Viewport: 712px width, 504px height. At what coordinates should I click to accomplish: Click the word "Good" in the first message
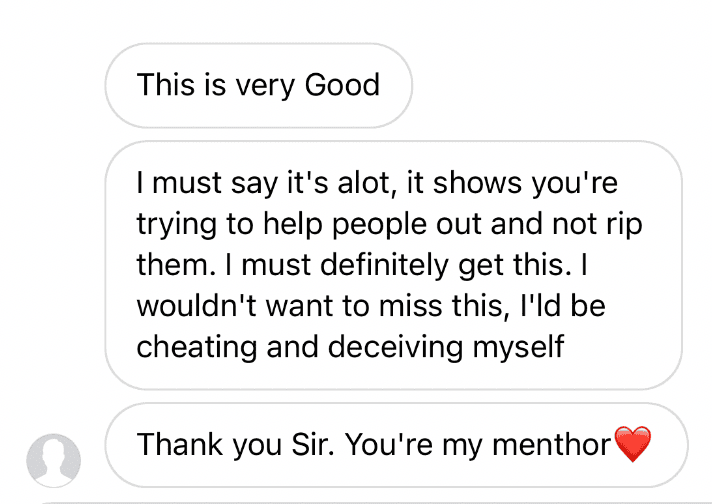point(342,85)
